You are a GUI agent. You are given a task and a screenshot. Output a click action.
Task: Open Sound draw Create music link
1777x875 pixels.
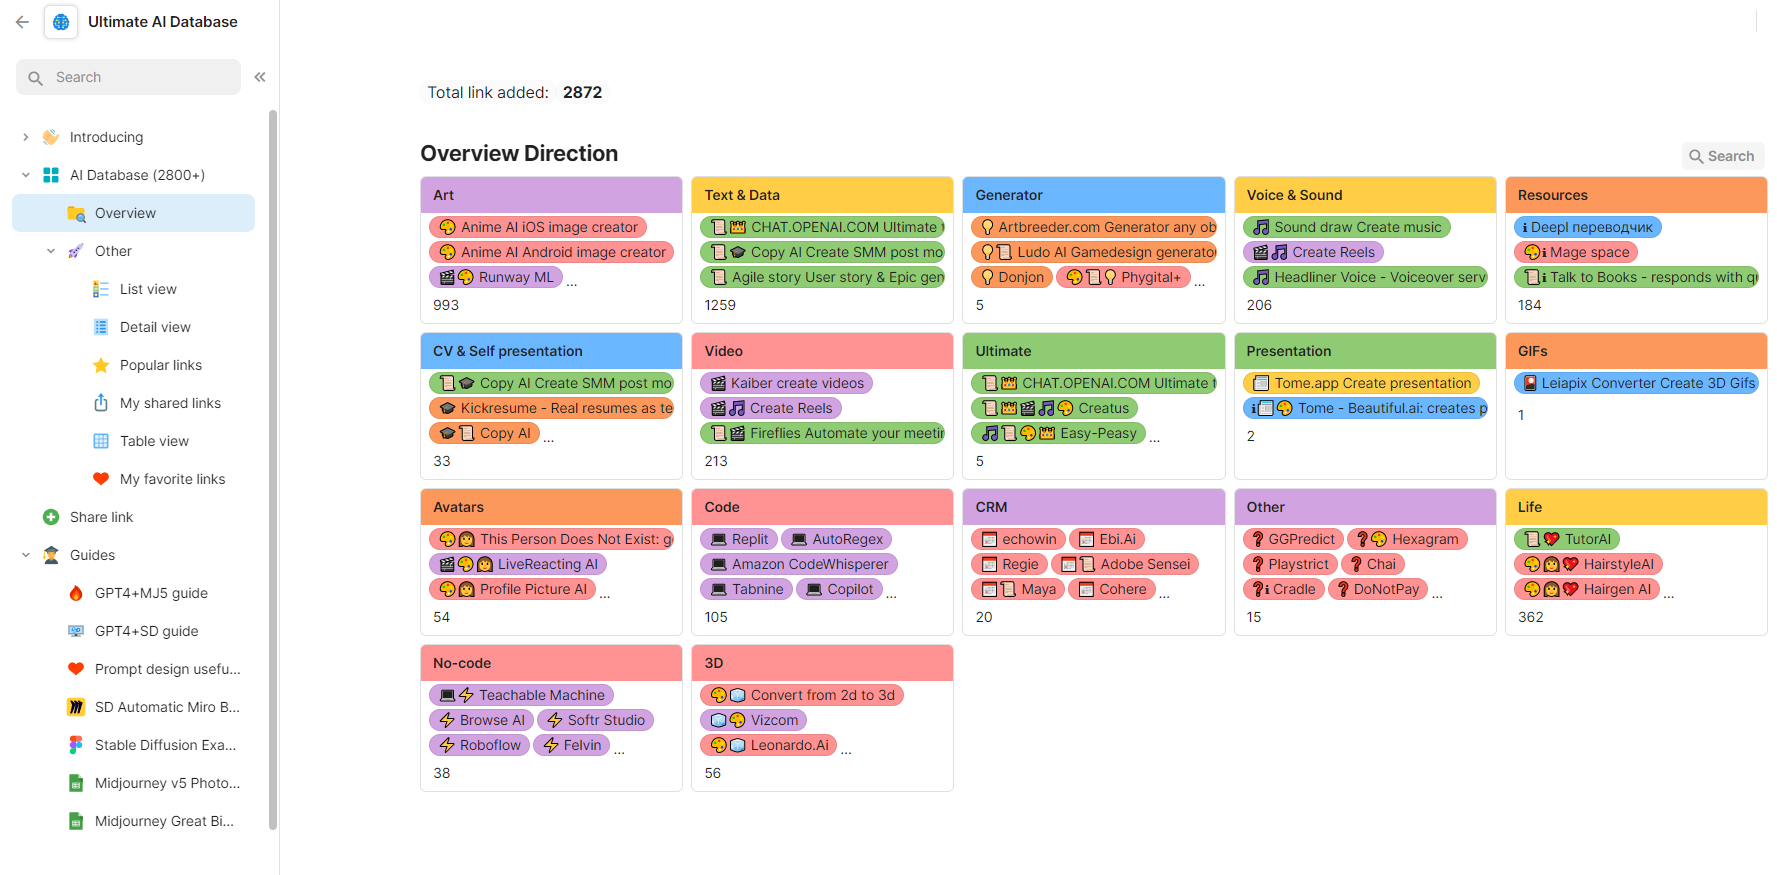click(x=1346, y=227)
